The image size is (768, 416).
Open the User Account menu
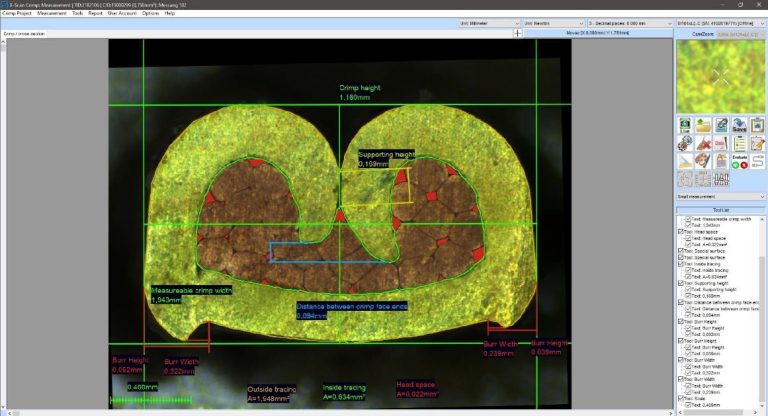(122, 13)
